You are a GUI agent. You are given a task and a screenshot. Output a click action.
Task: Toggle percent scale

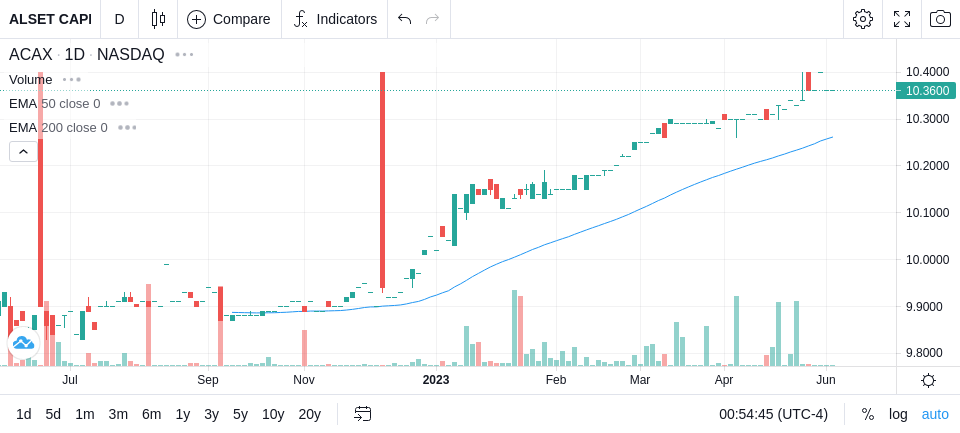(x=868, y=415)
